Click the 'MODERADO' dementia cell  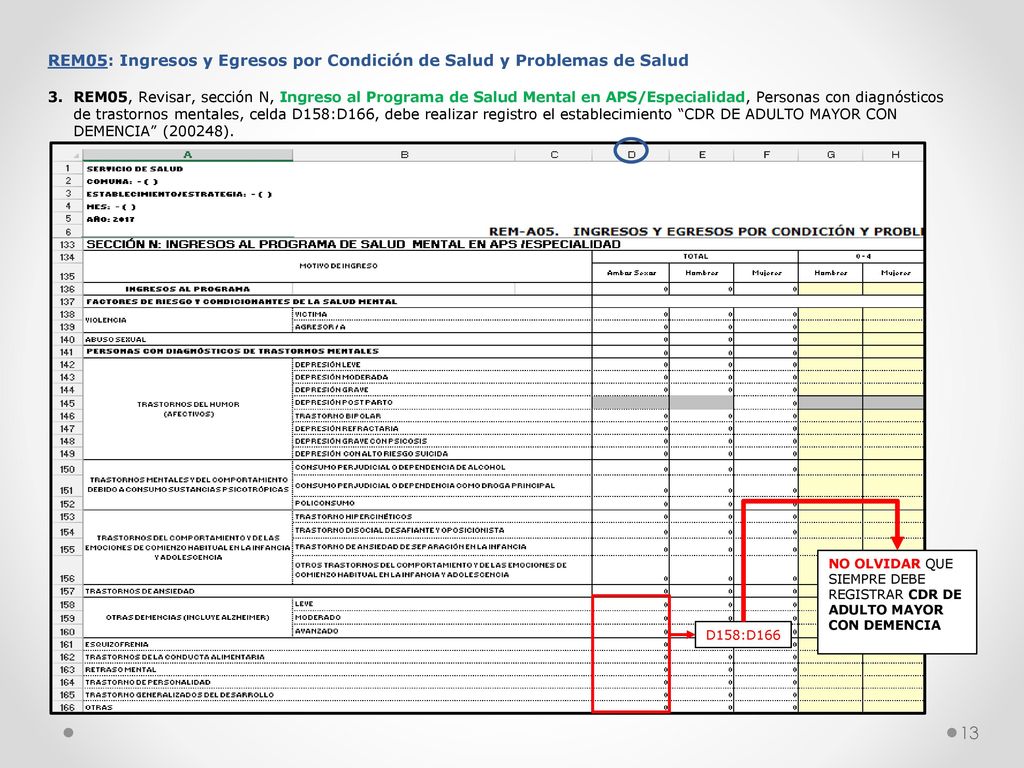[442, 617]
